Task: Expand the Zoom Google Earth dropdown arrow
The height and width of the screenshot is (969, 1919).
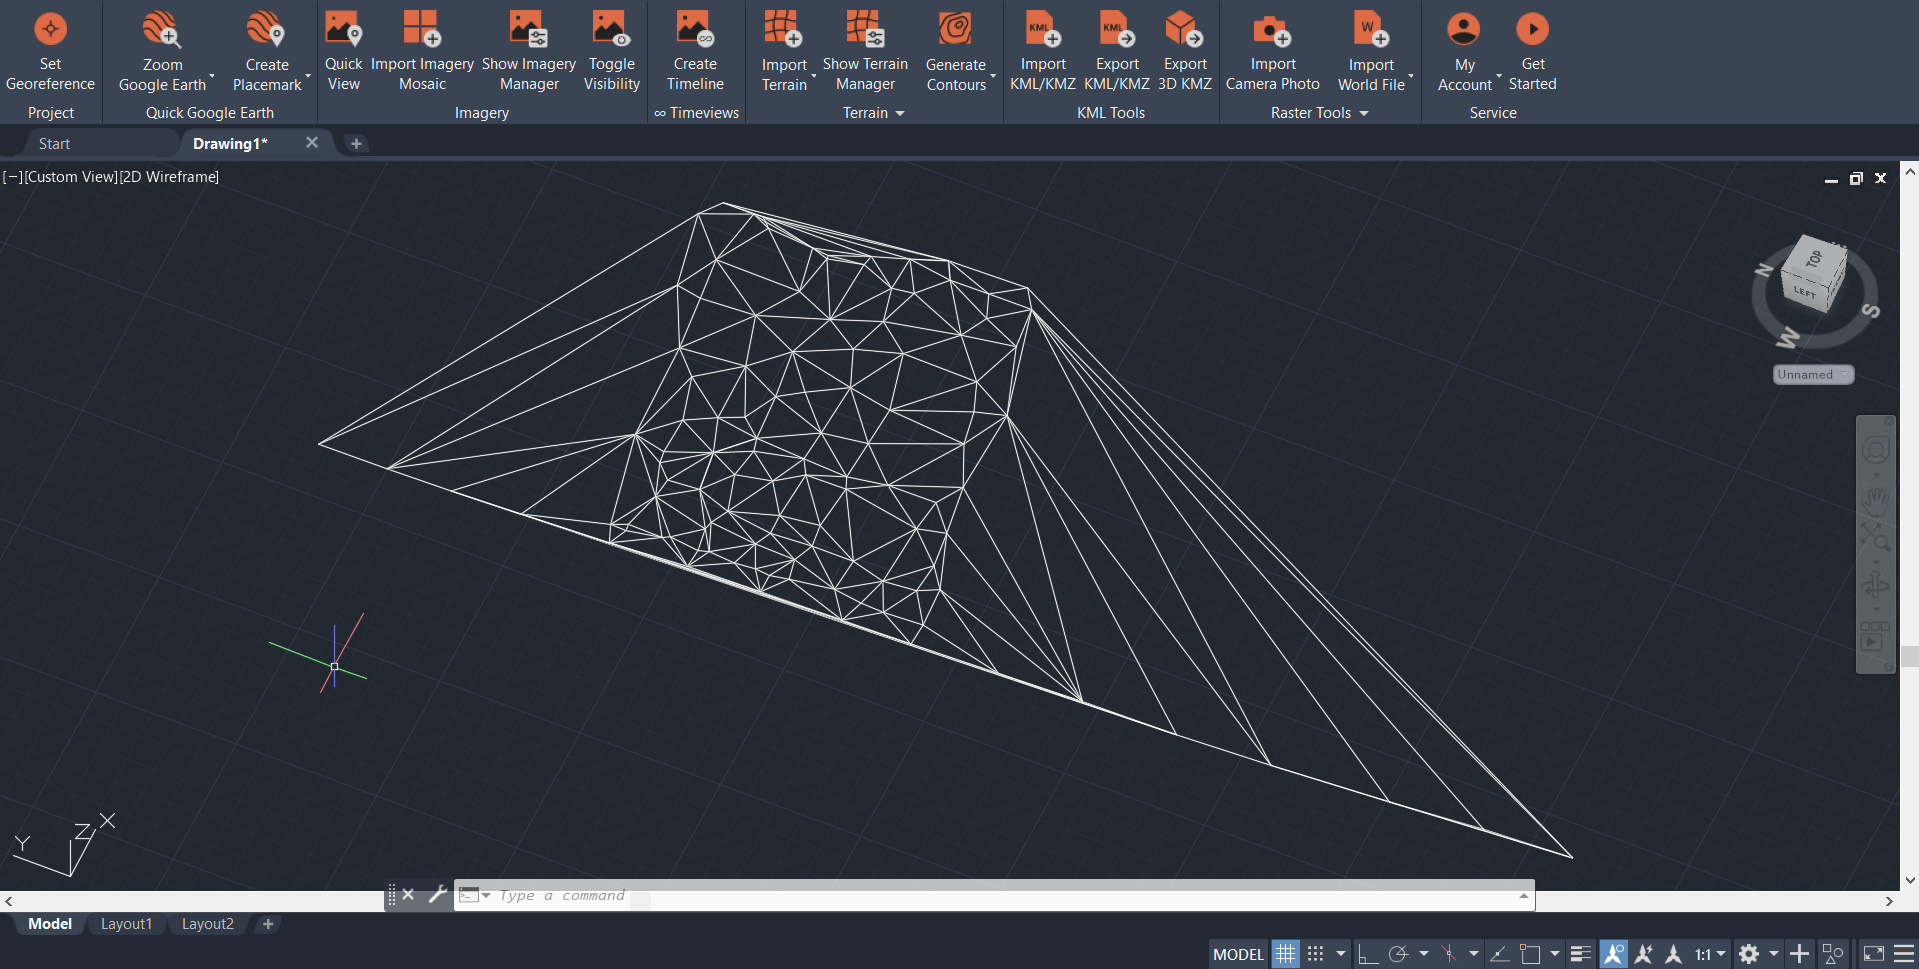Action: 212,77
